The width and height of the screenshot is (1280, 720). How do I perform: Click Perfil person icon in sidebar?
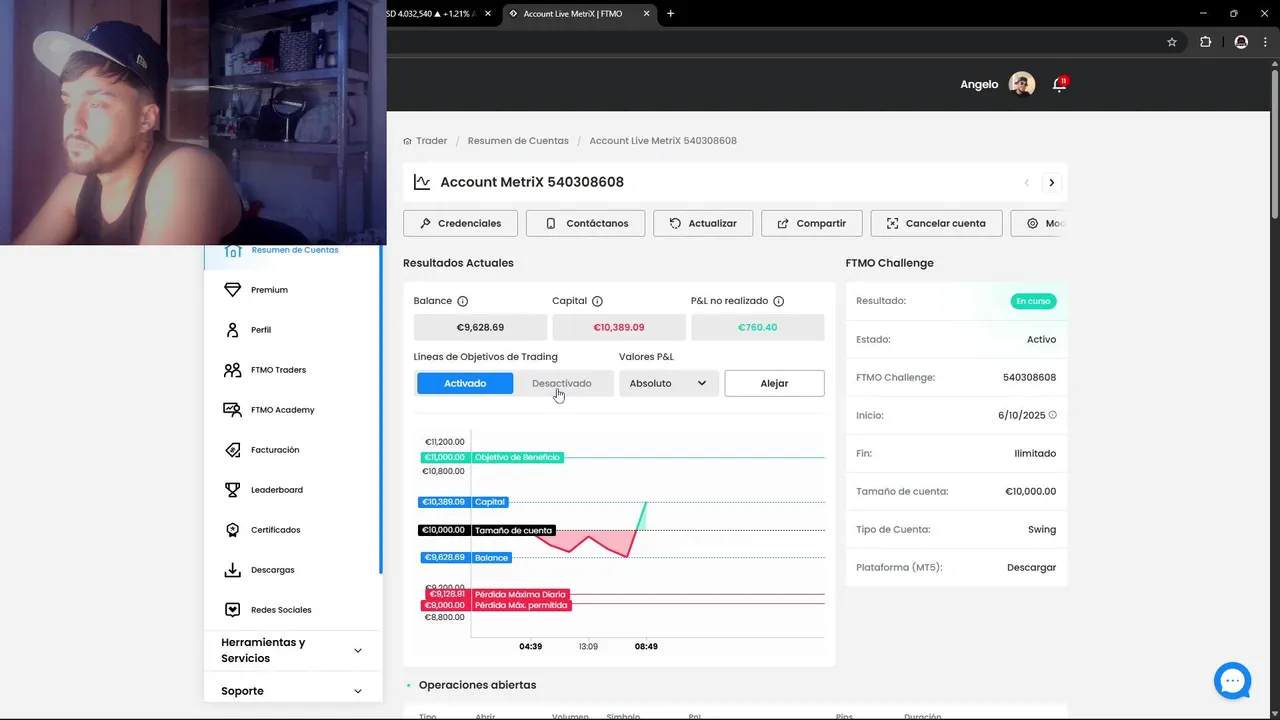(232, 330)
